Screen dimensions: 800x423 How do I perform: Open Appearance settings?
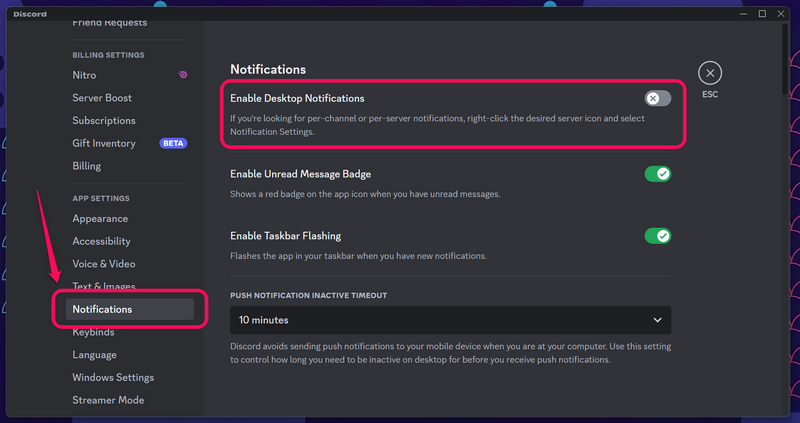click(x=100, y=219)
